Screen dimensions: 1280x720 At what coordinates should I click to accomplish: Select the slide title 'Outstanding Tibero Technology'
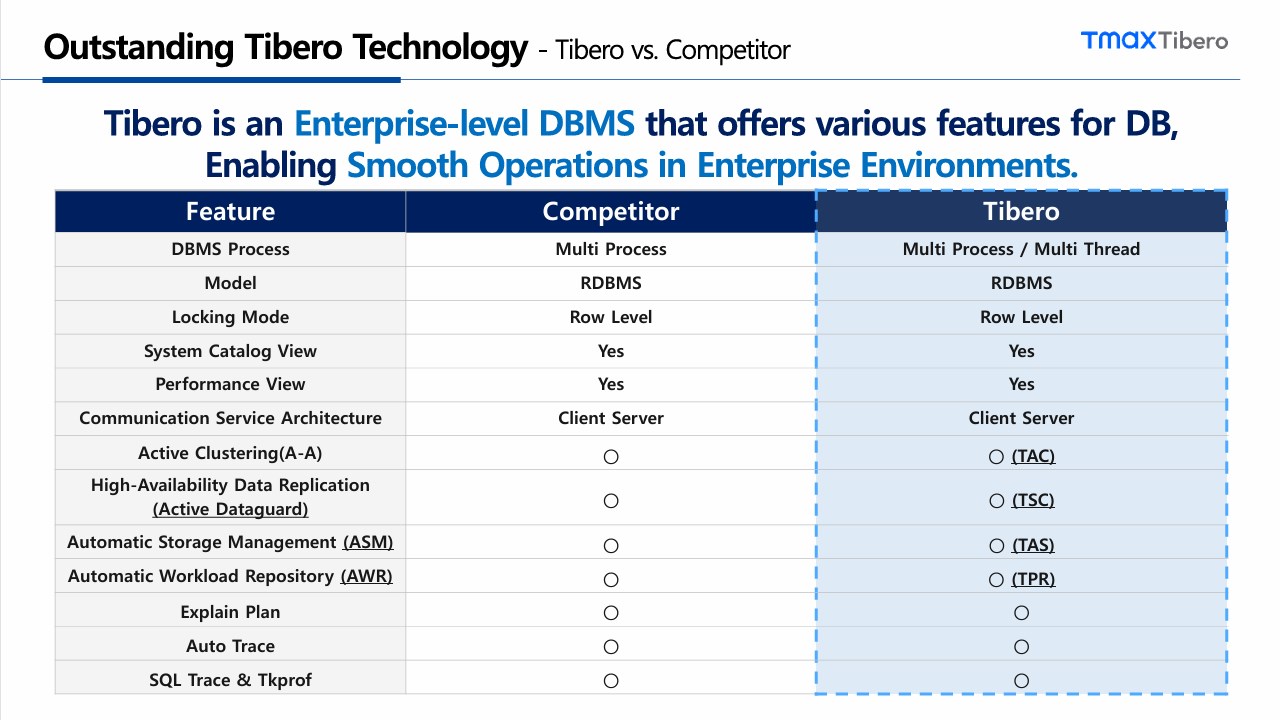coord(285,47)
